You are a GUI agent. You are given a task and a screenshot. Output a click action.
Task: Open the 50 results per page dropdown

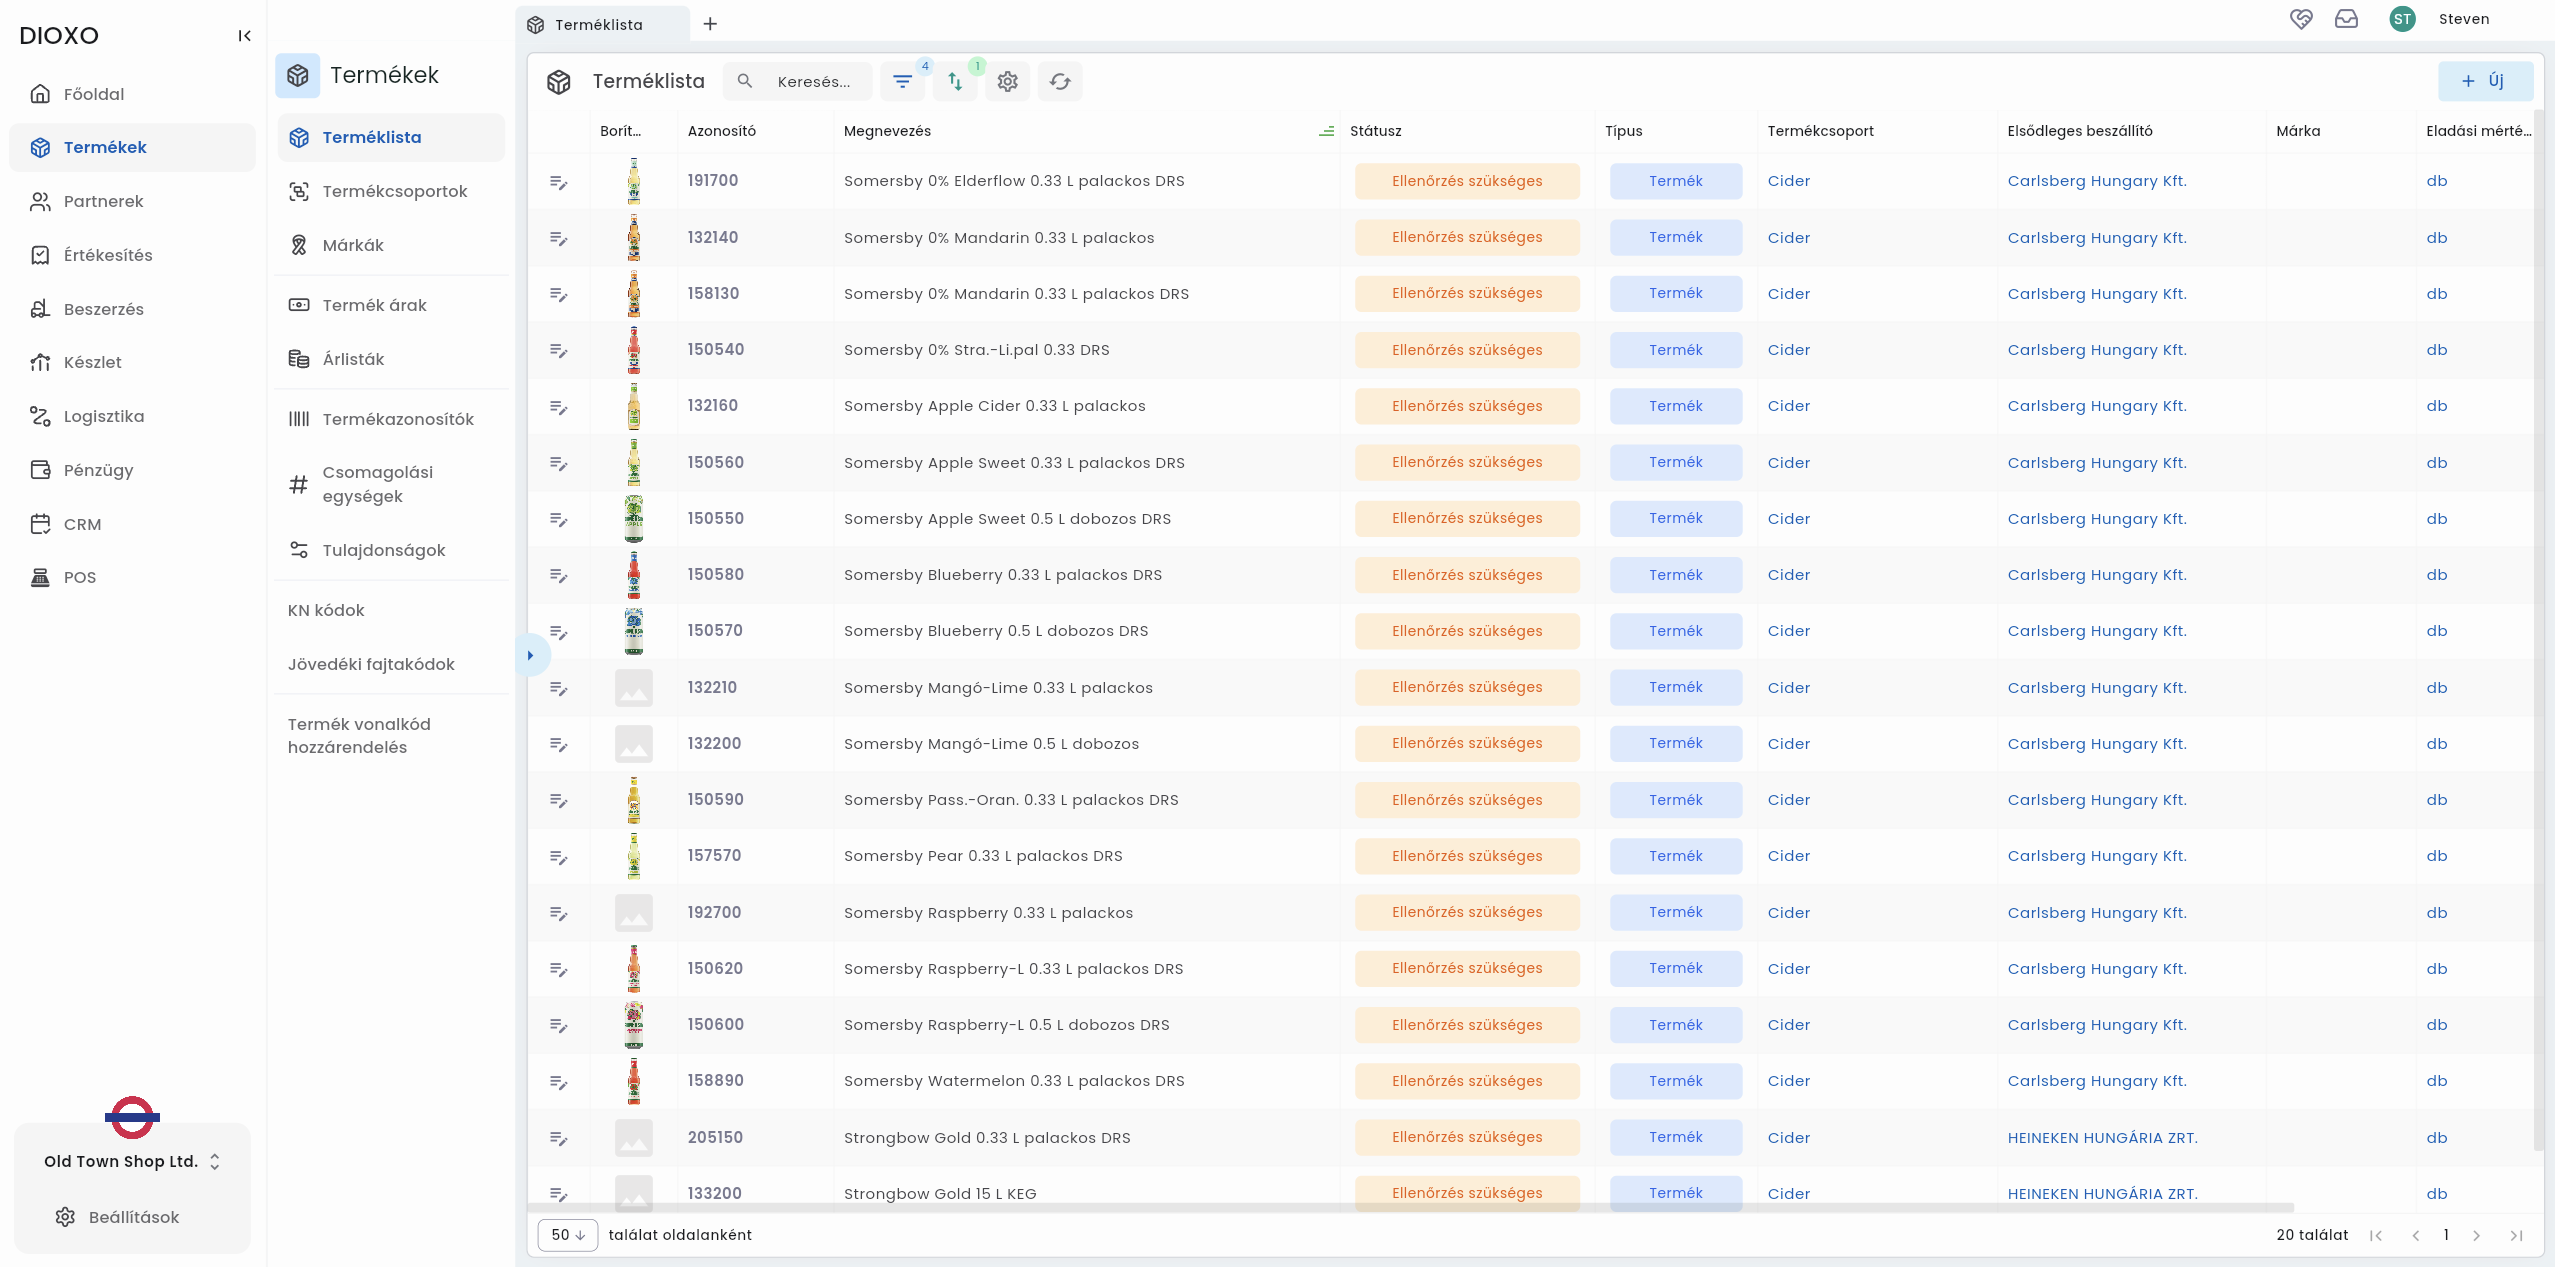[567, 1235]
